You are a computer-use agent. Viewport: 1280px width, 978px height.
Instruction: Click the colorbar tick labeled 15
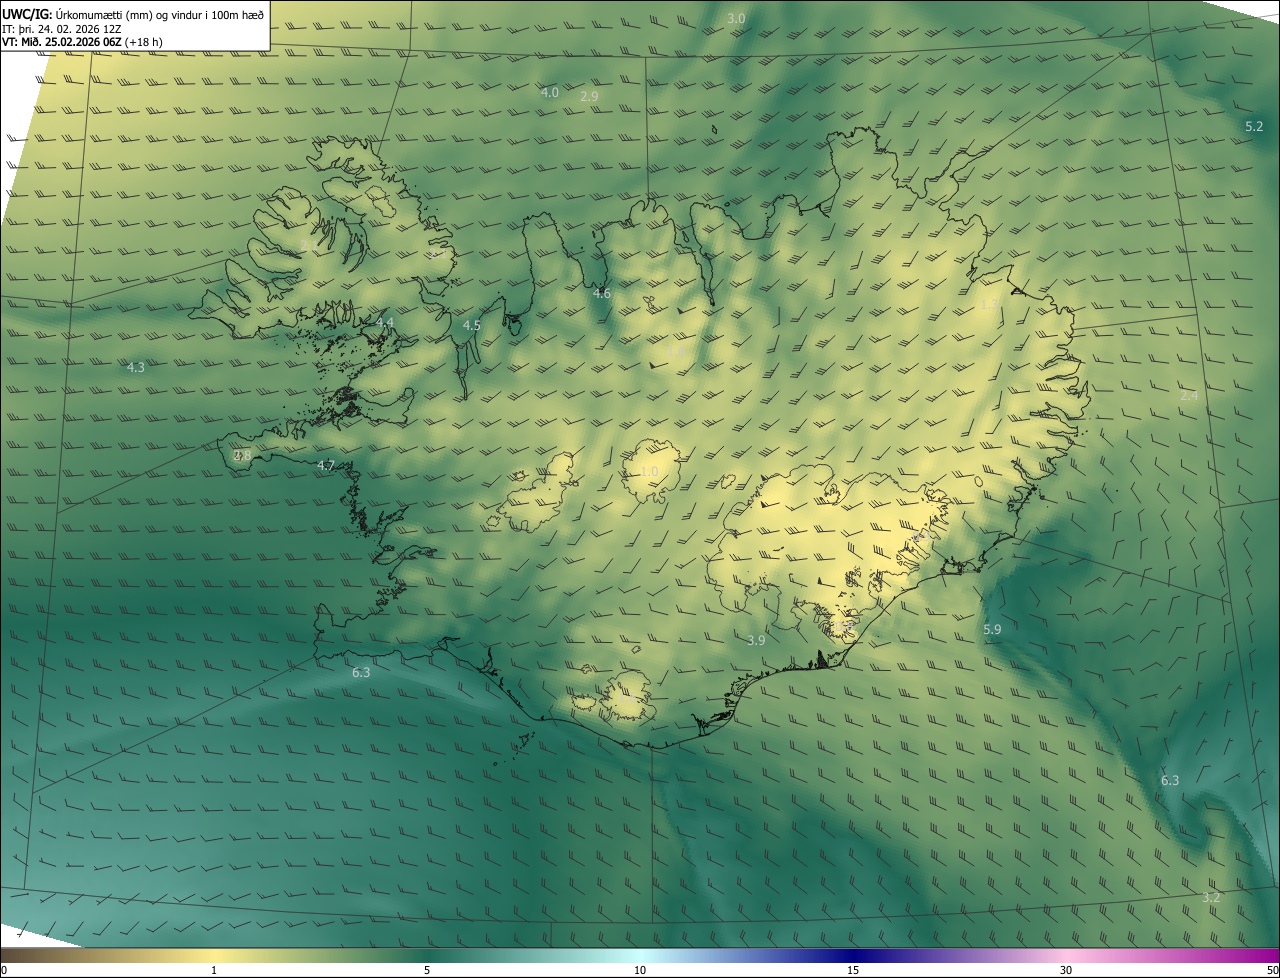853,970
